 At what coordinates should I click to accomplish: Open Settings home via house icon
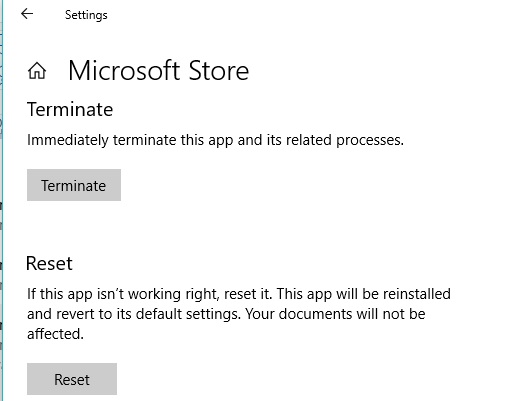pyautogui.click(x=37, y=71)
